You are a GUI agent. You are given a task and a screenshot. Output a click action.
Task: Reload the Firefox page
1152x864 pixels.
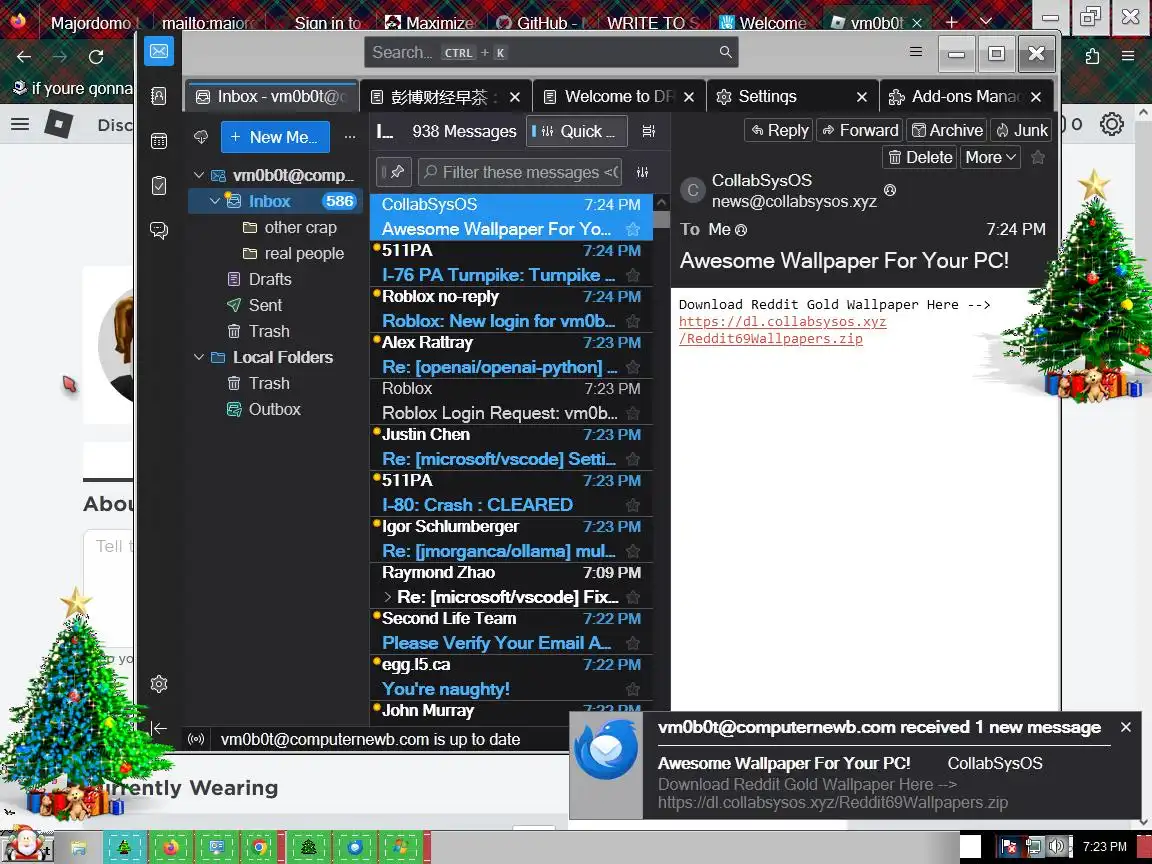tap(96, 57)
